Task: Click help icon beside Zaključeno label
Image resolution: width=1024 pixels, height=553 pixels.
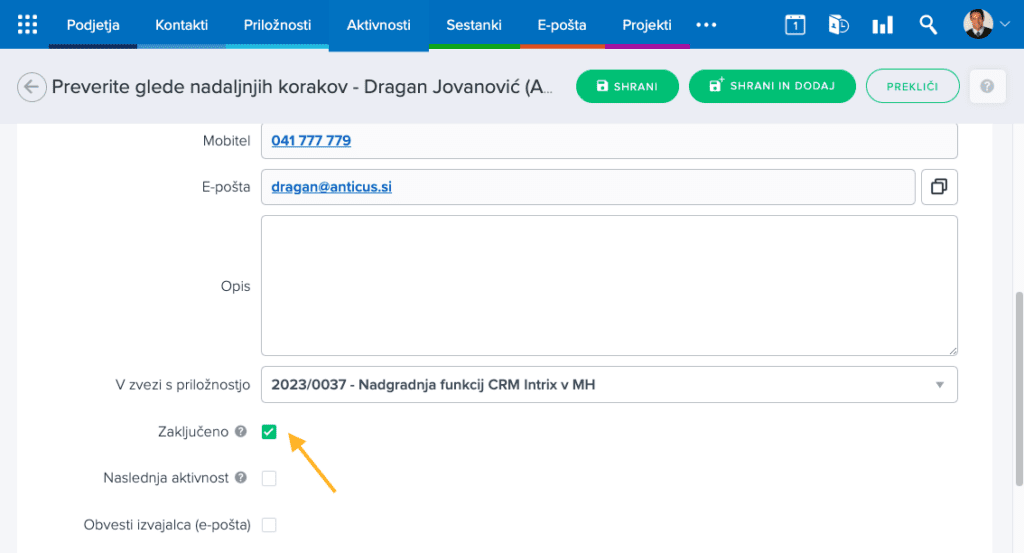Action: click(x=240, y=432)
